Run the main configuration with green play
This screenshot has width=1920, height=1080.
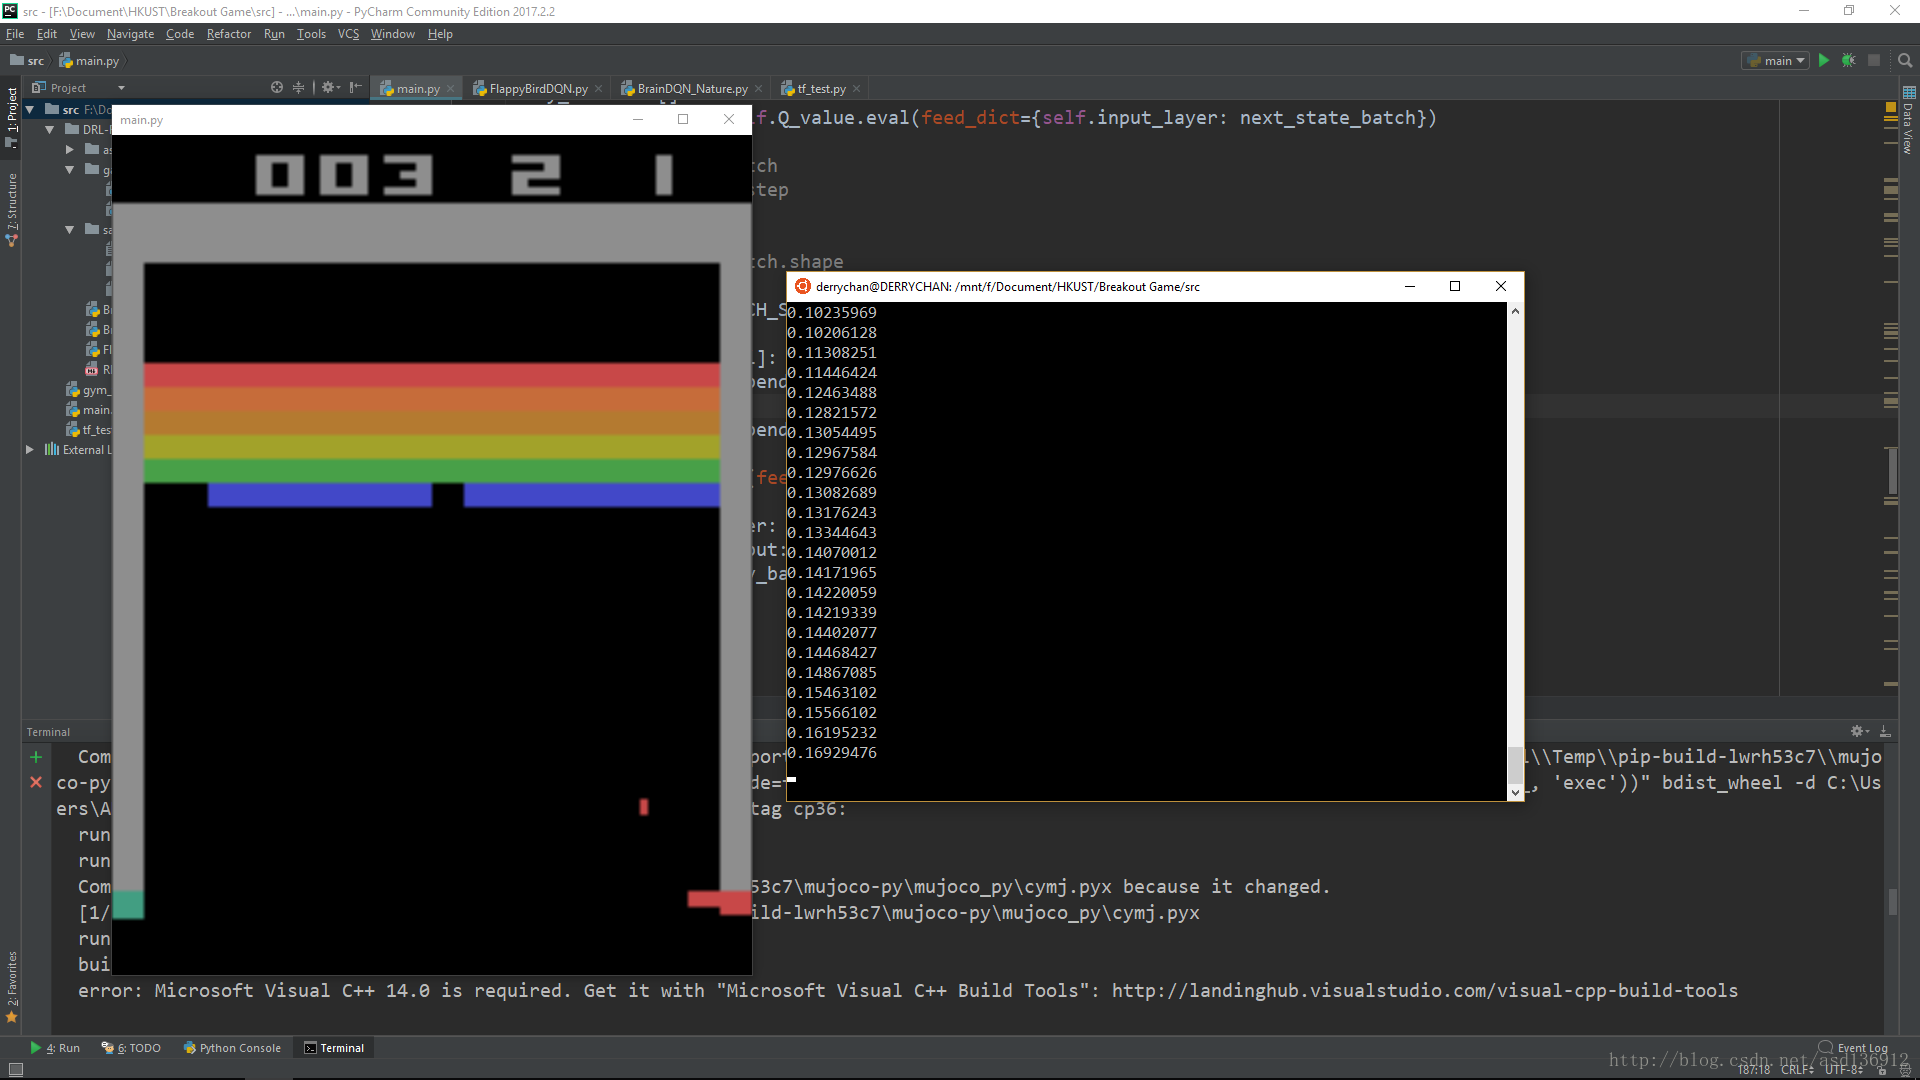tap(1824, 61)
